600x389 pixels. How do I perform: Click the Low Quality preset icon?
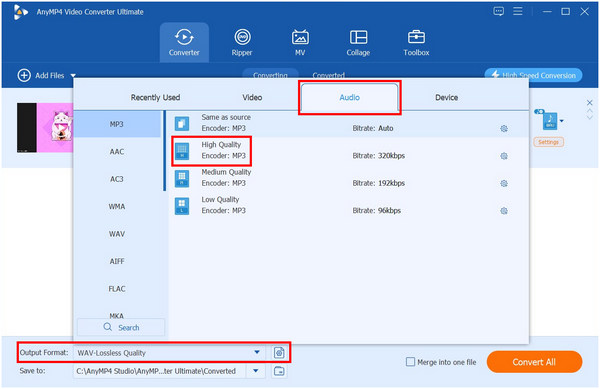coord(182,206)
